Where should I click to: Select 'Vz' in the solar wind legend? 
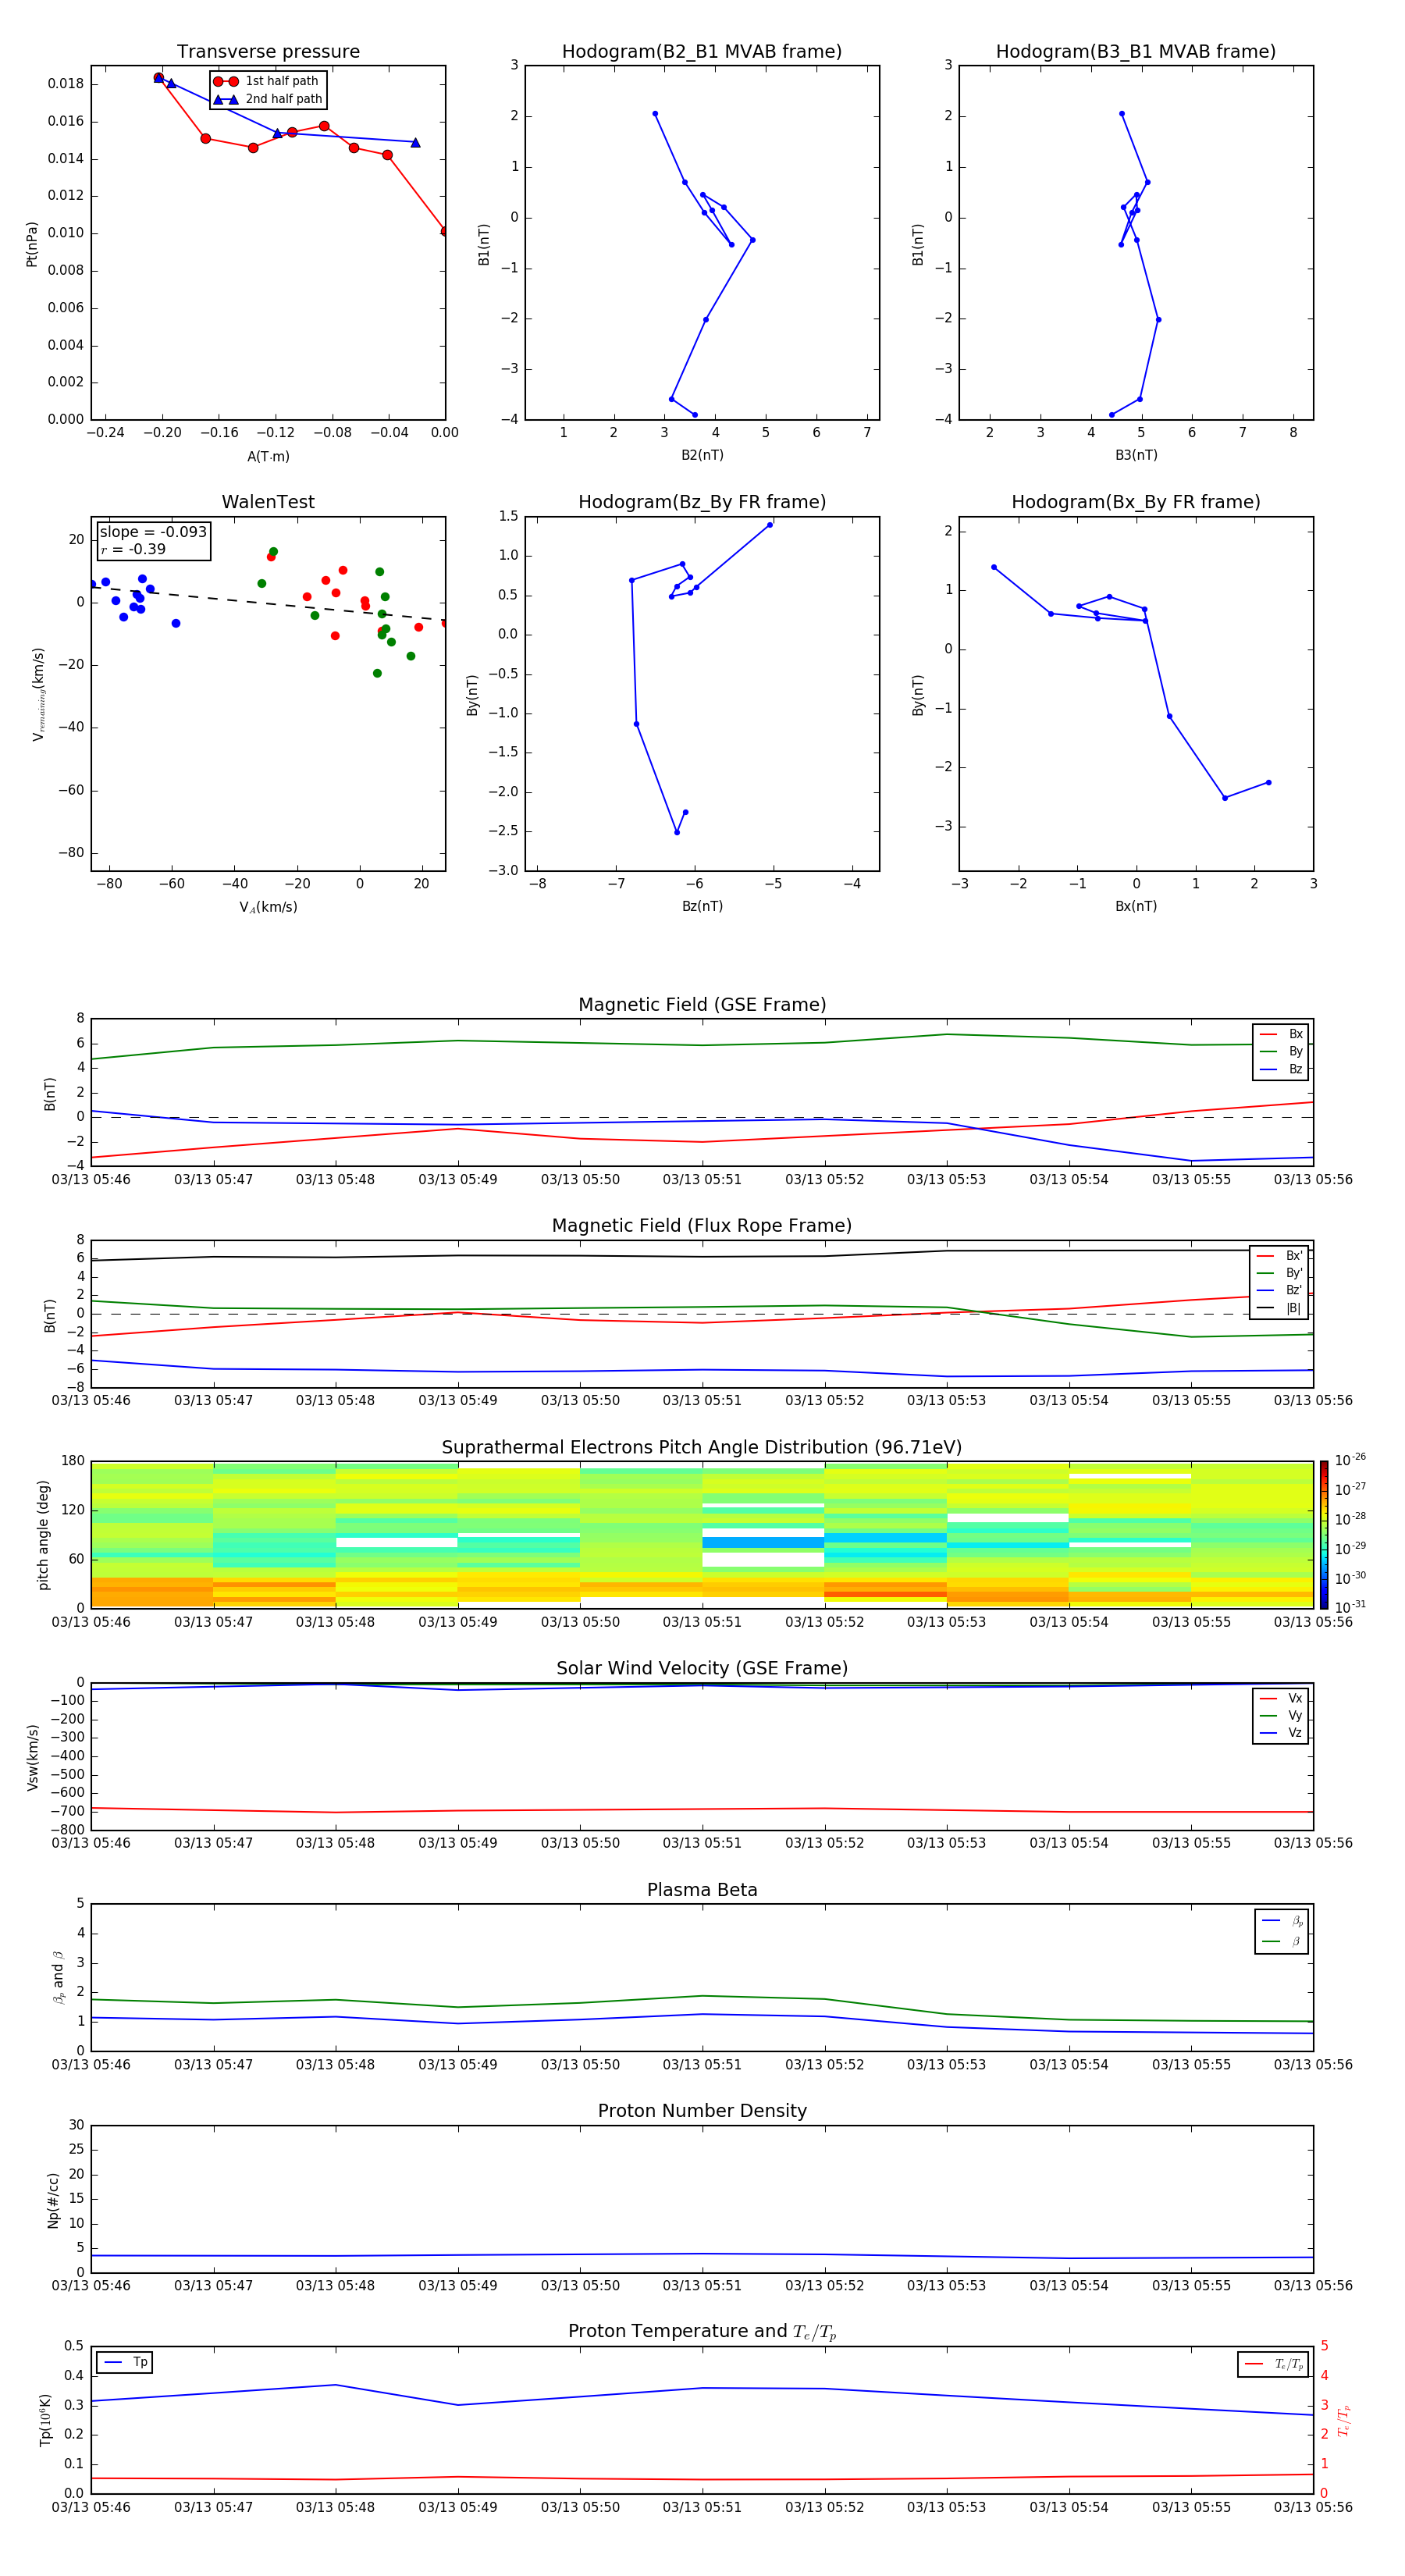pos(1282,1732)
